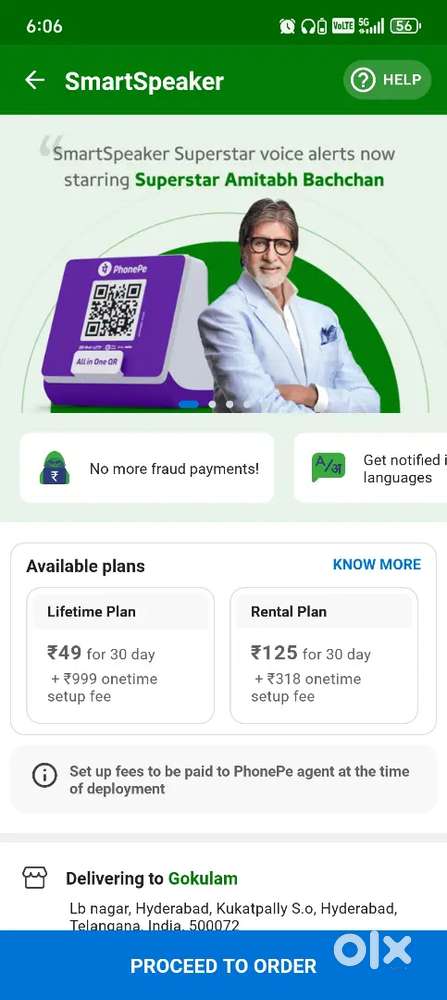Select the first carousel indicator dot

click(x=188, y=404)
